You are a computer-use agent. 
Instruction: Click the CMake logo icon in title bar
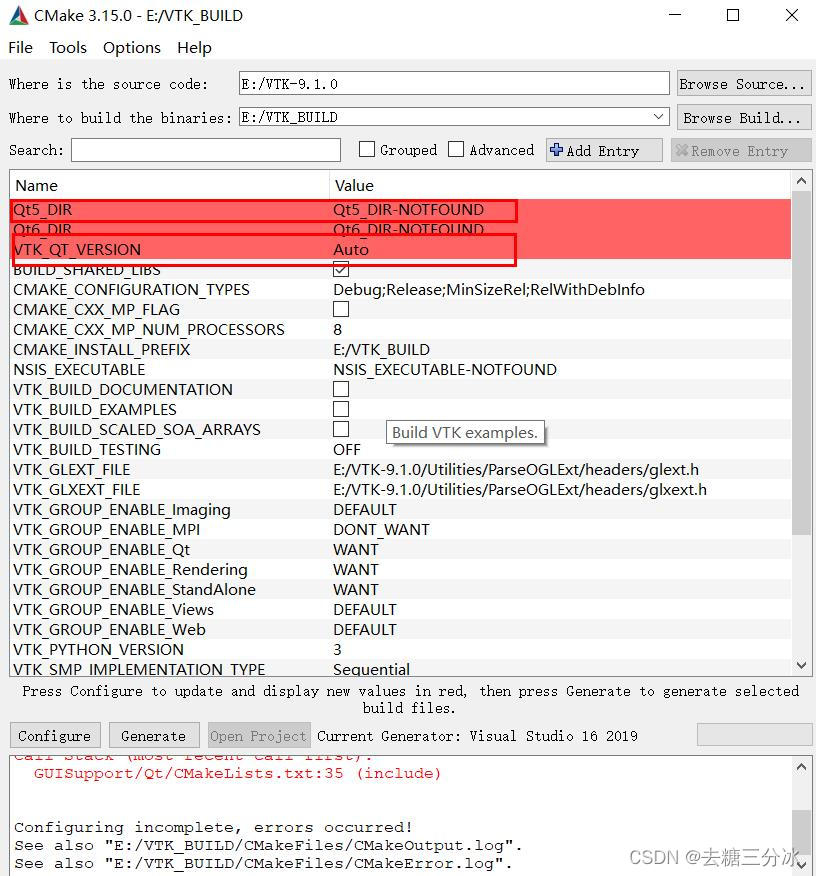click(18, 16)
